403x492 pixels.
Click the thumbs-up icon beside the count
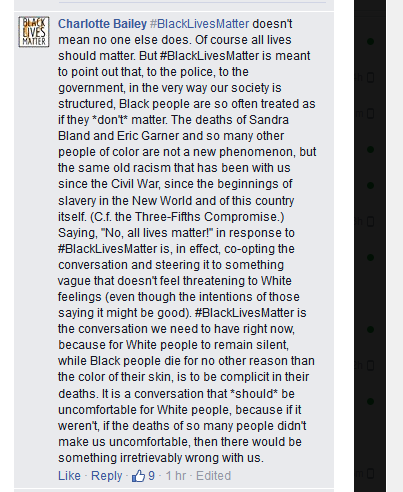138,476
